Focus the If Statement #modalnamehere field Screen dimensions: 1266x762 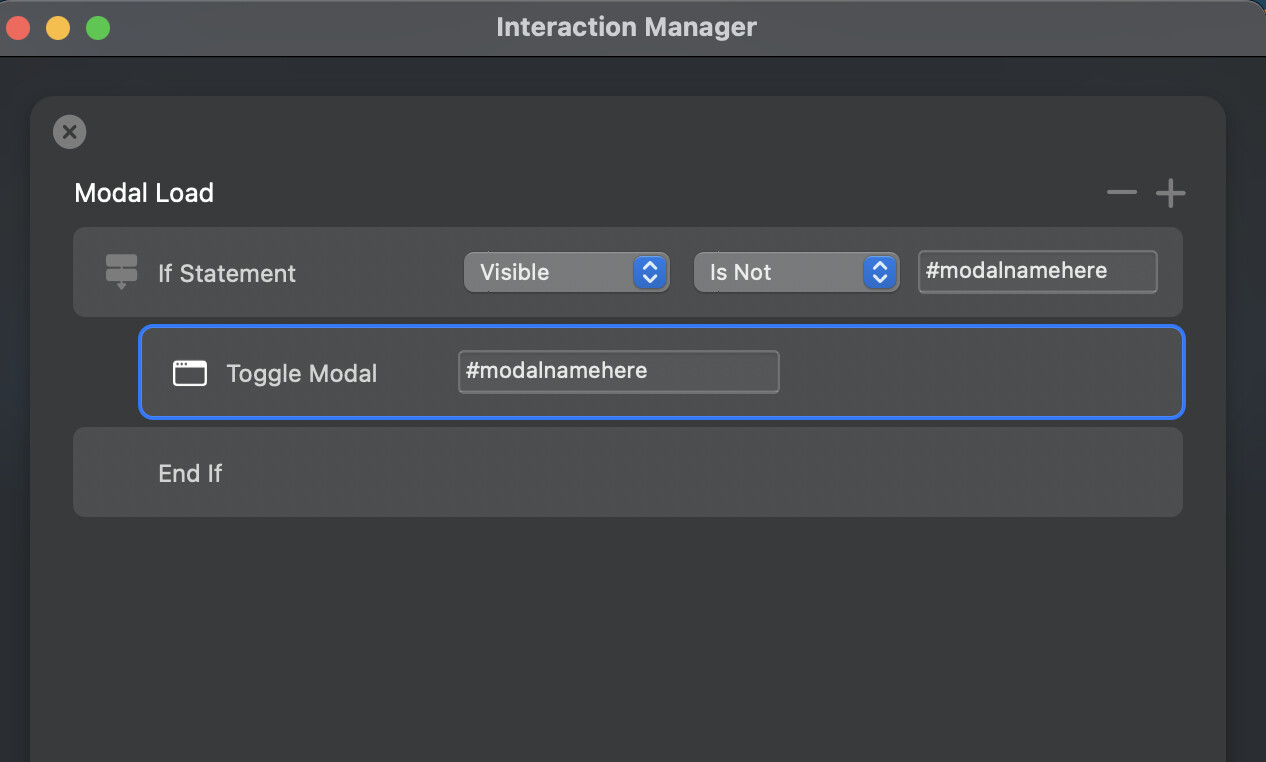pos(1037,271)
